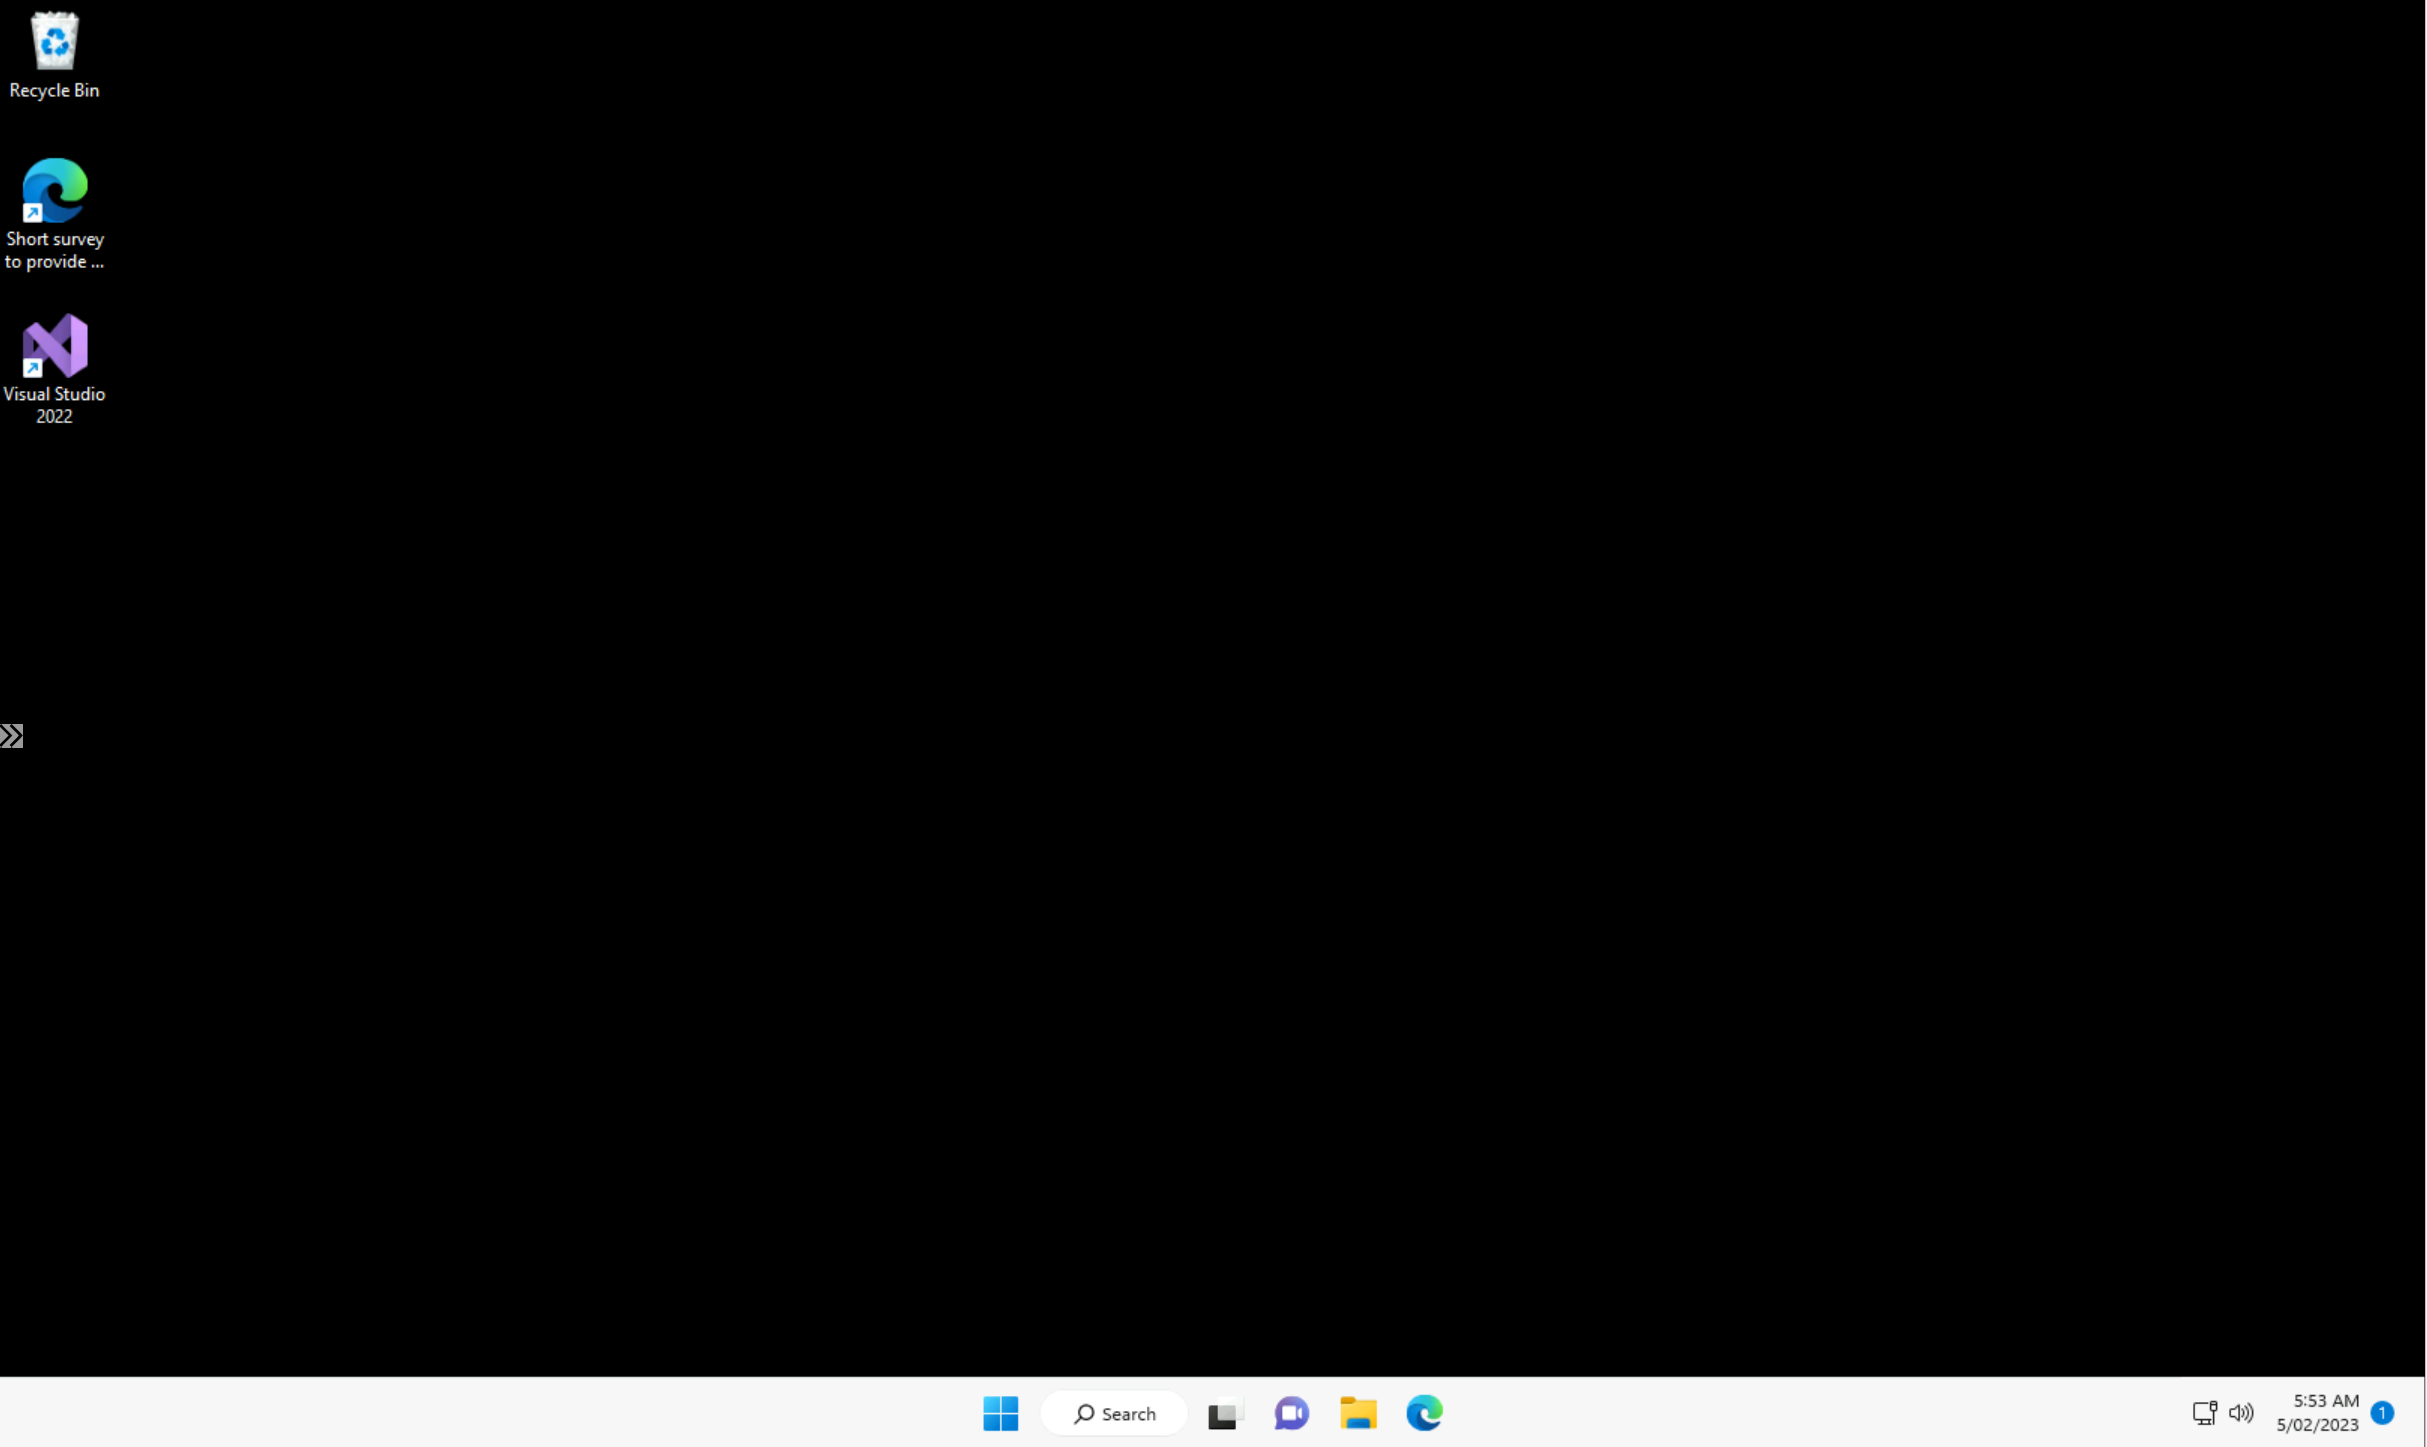Expand the double-chevron panel at left edge
Screen dimensions: 2427x1447
click(11, 736)
